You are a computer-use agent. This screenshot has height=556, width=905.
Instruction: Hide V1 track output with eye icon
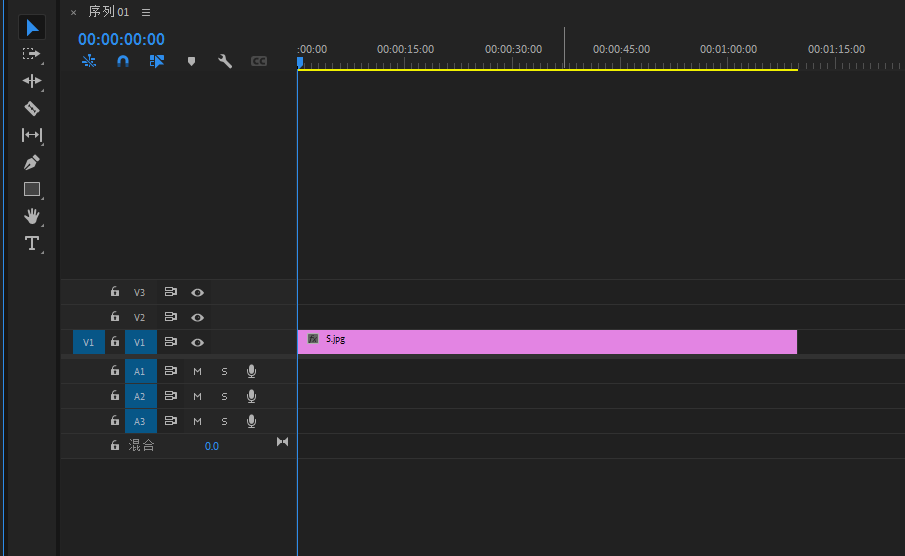(x=198, y=342)
